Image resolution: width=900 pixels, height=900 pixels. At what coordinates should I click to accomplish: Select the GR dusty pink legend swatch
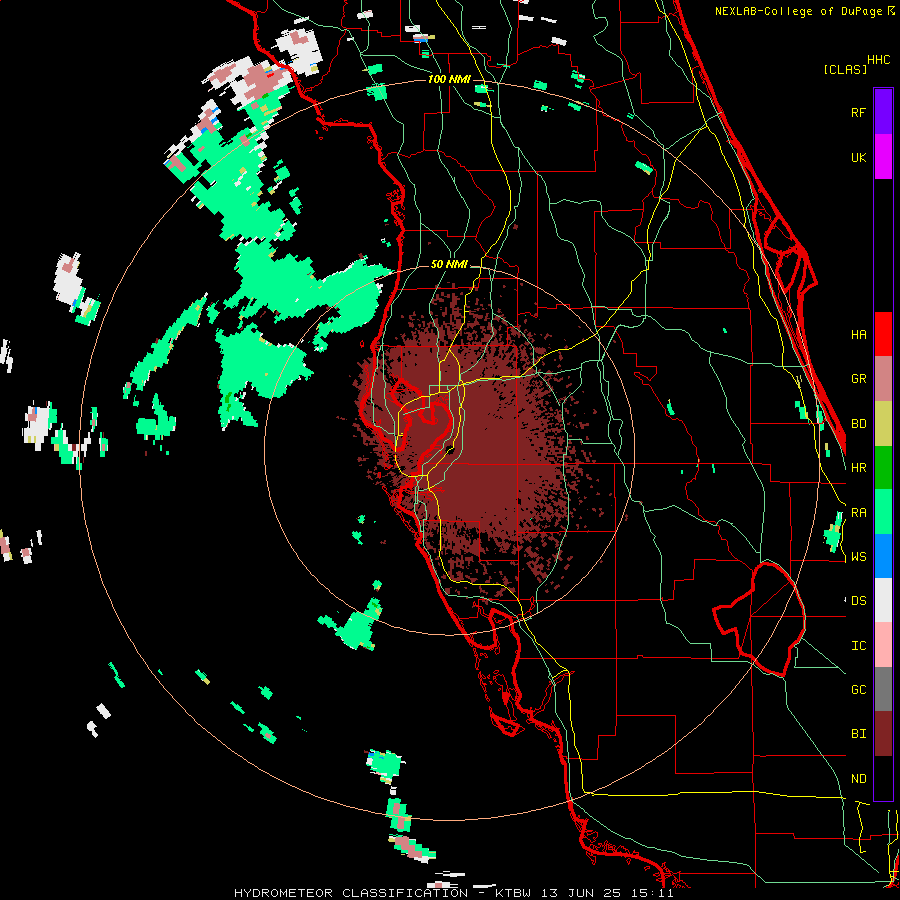[x=883, y=379]
